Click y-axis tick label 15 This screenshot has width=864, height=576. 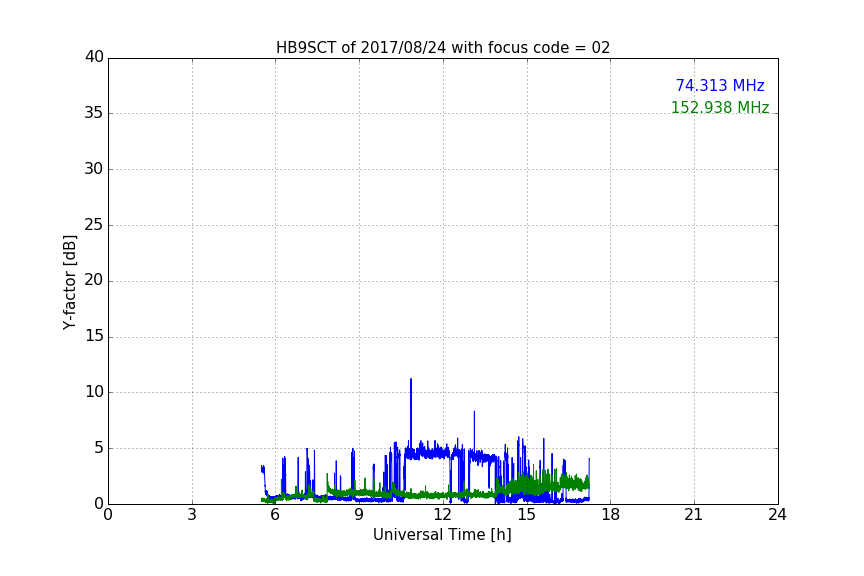click(x=94, y=336)
